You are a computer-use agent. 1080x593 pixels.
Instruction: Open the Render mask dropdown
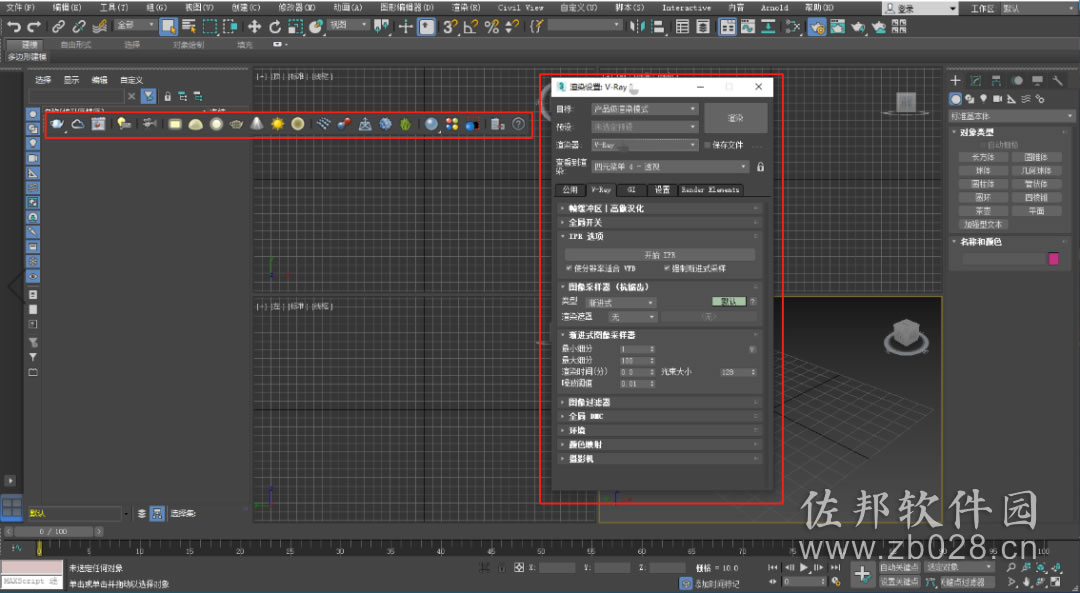632,317
